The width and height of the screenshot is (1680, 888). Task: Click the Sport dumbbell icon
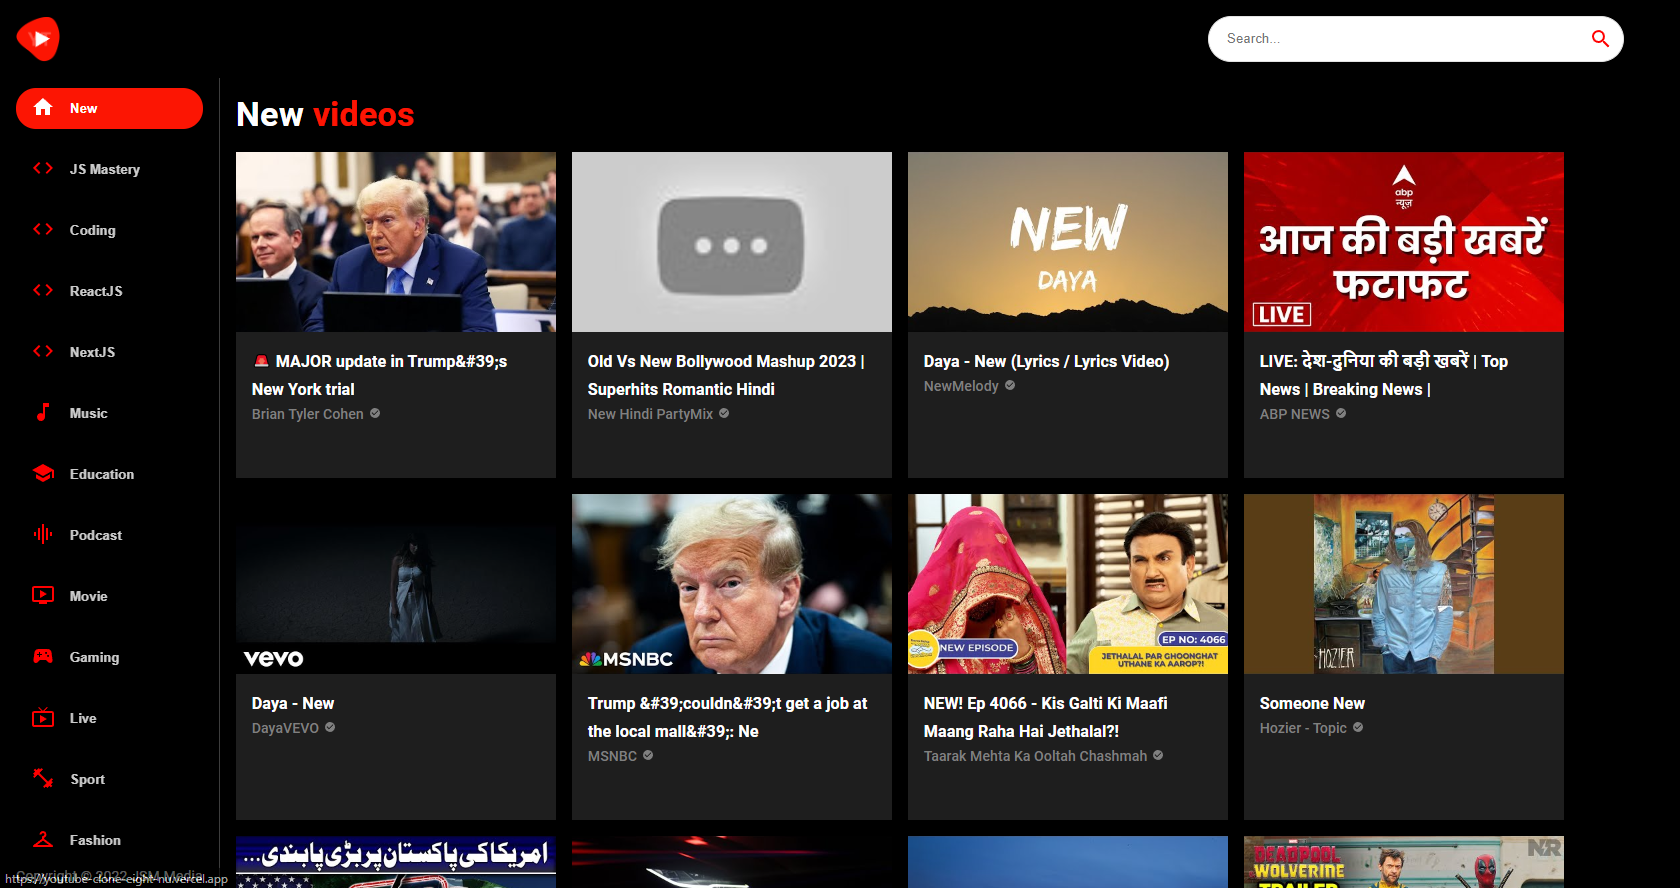click(x=43, y=779)
